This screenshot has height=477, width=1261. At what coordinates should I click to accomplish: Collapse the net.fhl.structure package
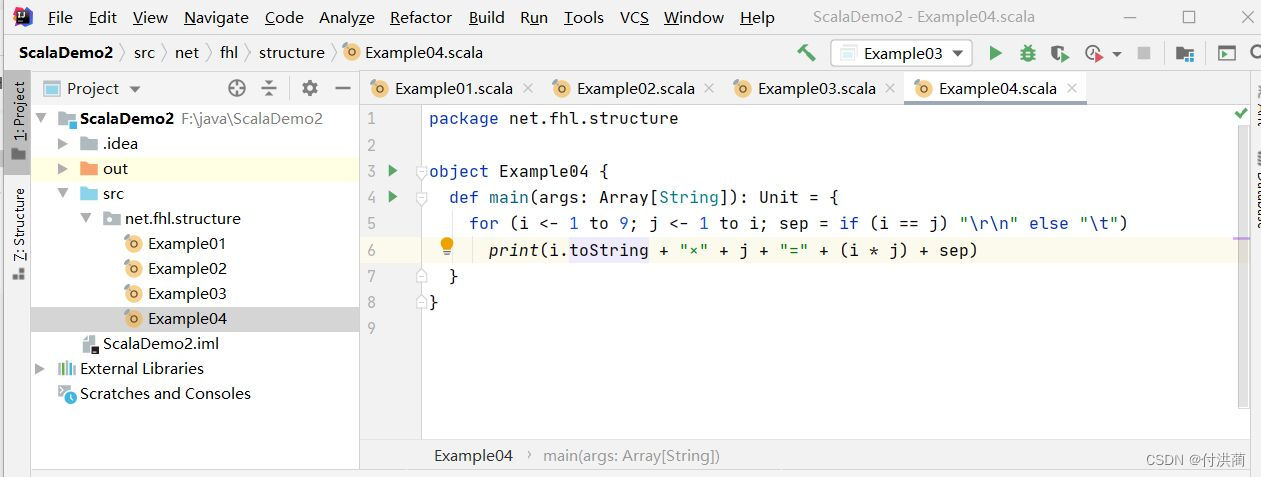(x=86, y=218)
